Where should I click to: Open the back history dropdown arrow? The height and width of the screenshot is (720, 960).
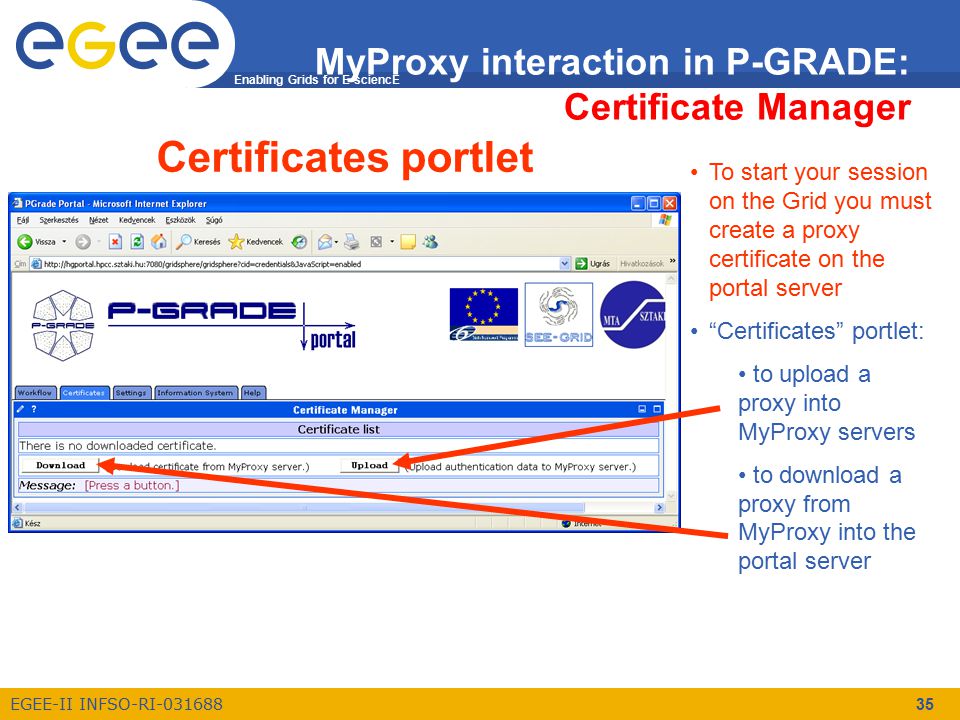coord(64,242)
